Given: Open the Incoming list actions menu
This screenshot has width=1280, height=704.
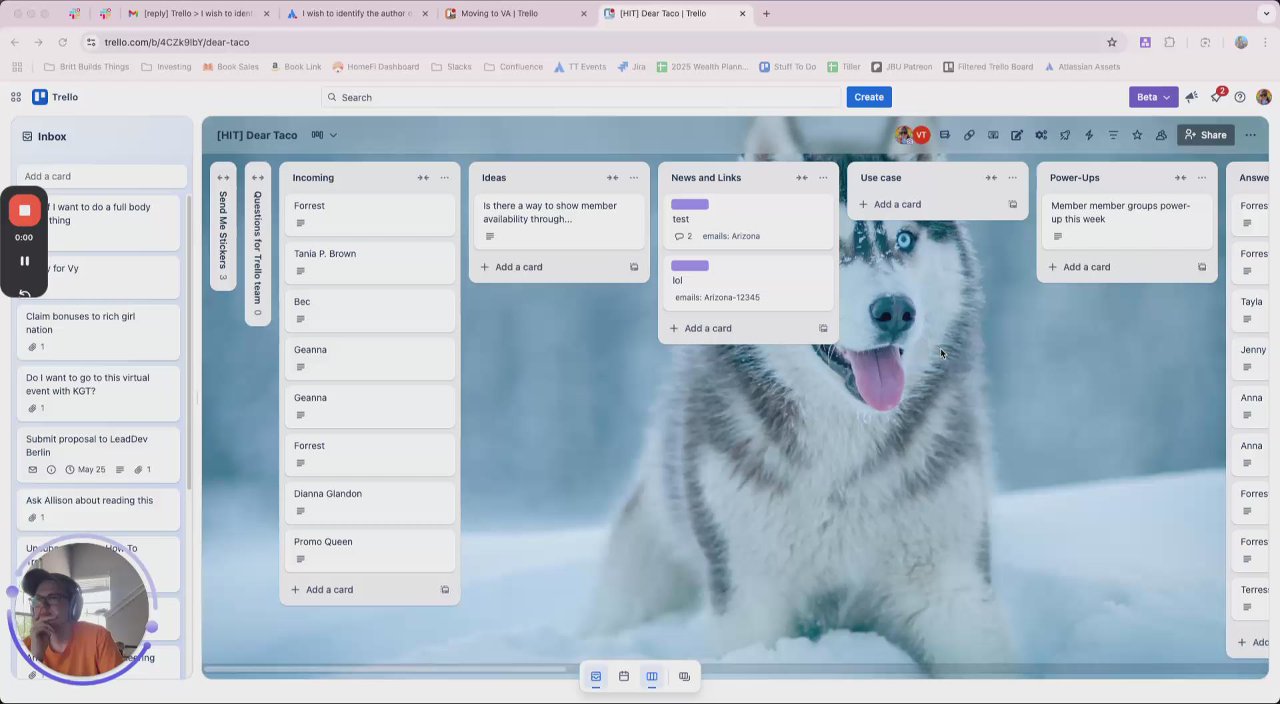Looking at the screenshot, I should pos(445,178).
